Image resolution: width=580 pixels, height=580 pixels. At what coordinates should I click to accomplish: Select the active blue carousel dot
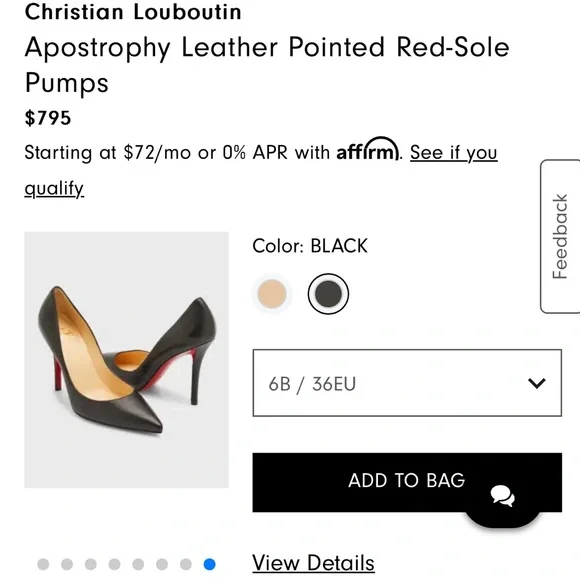pyautogui.click(x=209, y=564)
